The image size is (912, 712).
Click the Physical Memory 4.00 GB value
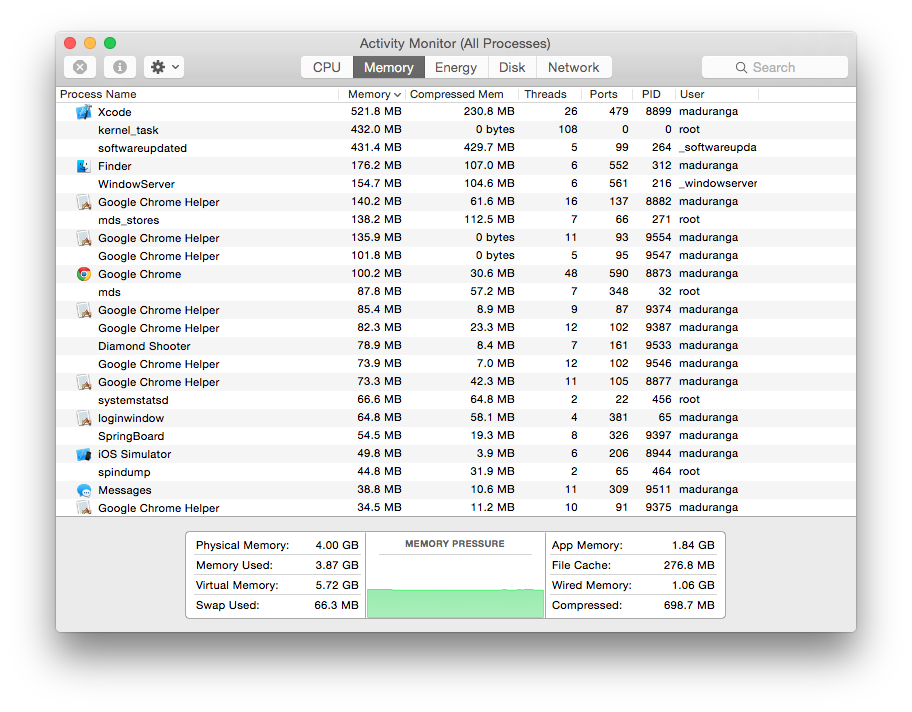tap(337, 545)
